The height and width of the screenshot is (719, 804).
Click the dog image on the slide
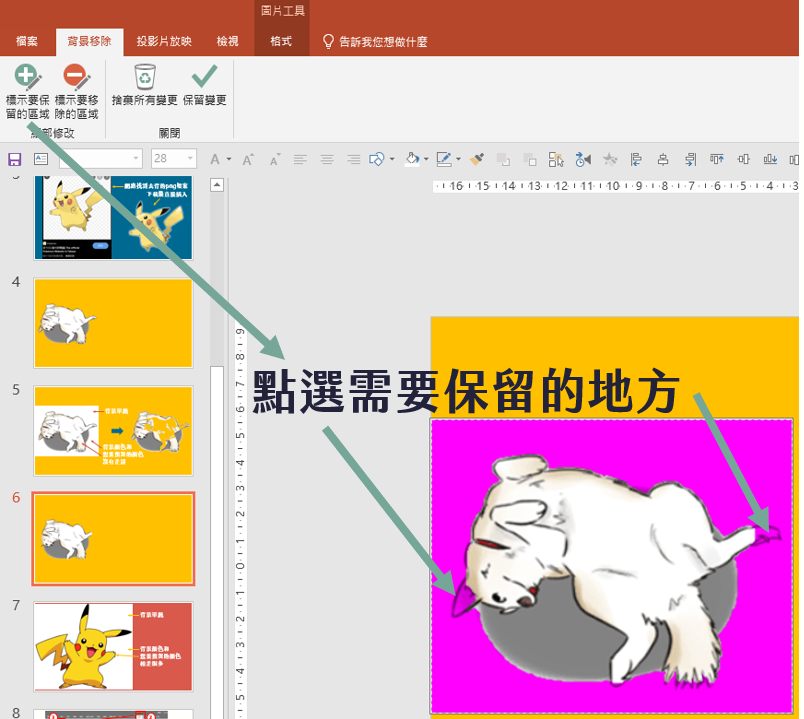pyautogui.click(x=612, y=566)
